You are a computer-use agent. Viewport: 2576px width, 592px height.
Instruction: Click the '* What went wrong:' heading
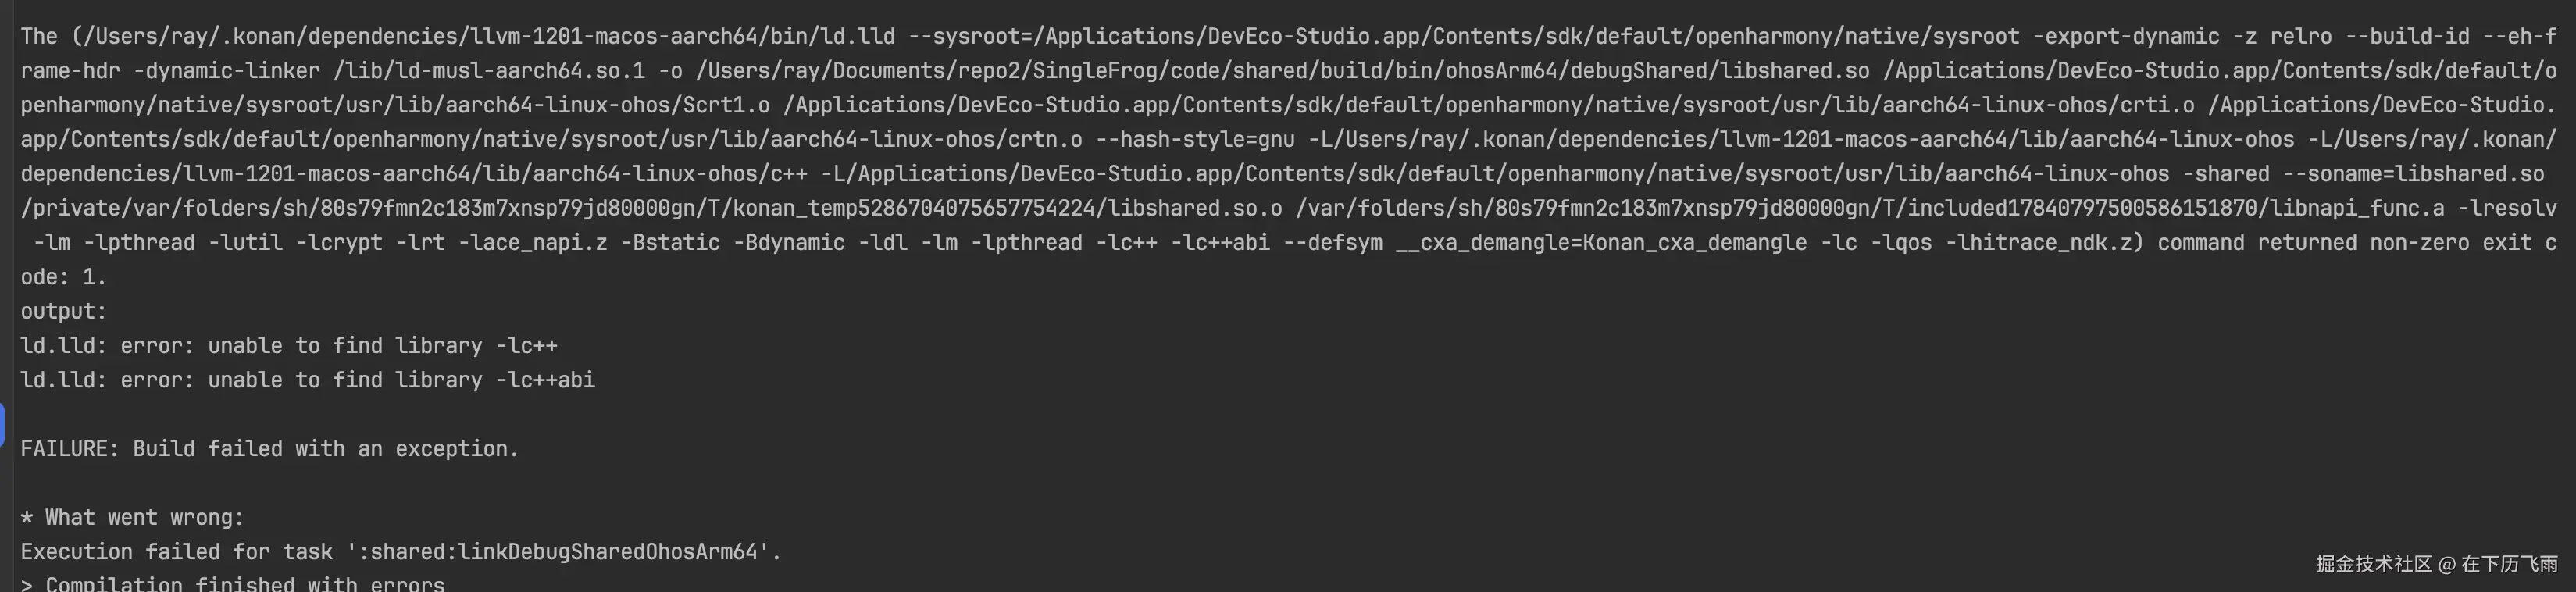pos(132,517)
